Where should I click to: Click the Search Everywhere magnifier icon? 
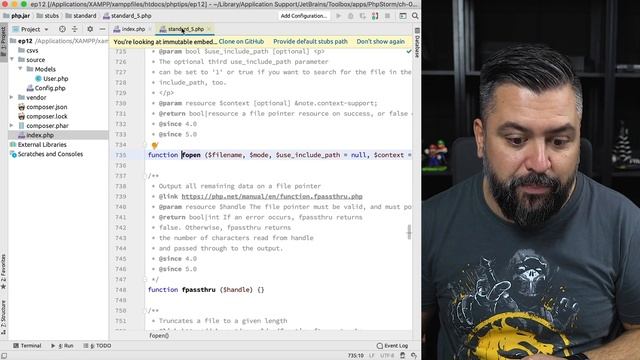point(415,16)
